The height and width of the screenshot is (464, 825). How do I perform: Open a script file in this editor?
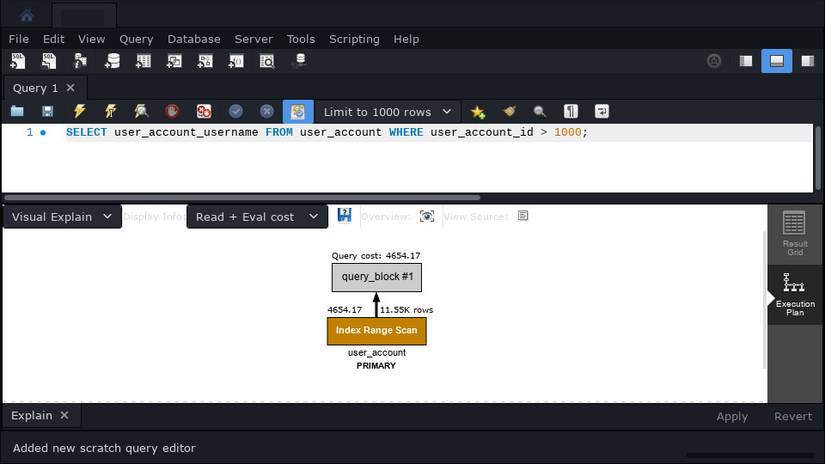point(17,112)
